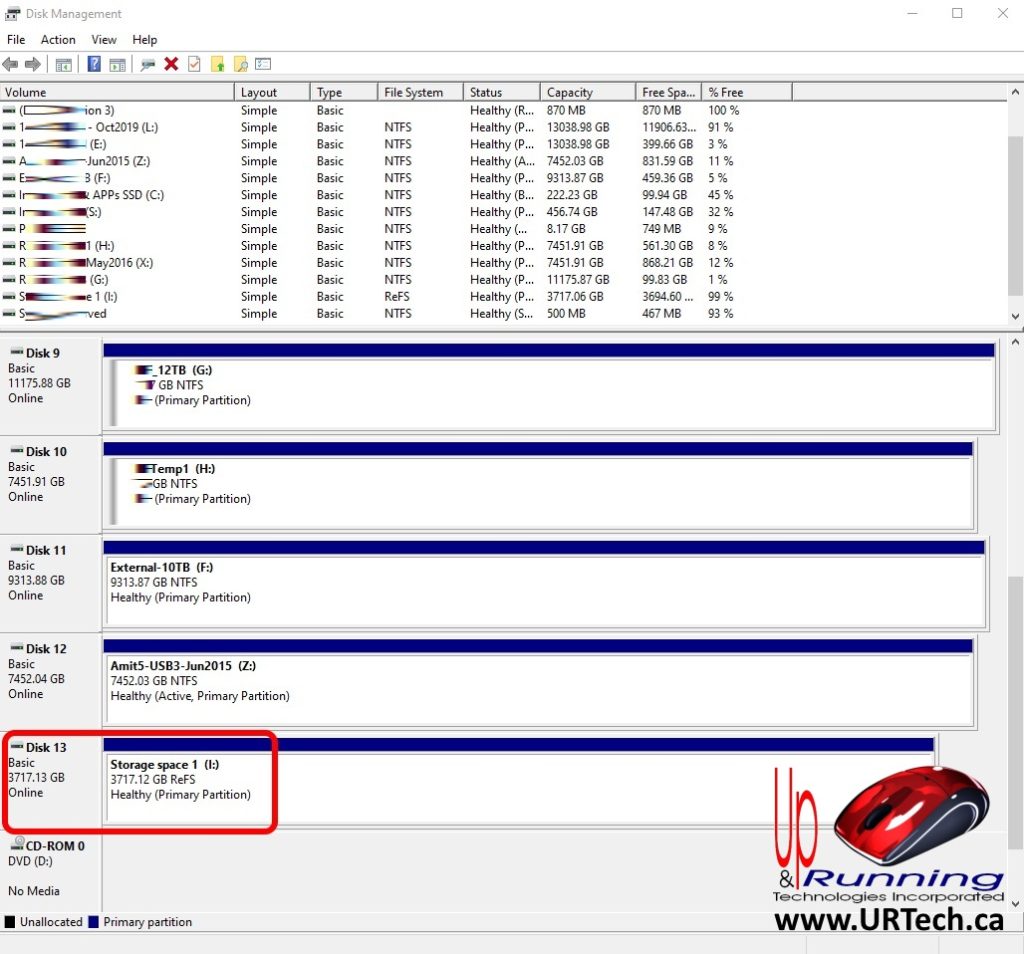Image resolution: width=1024 pixels, height=954 pixels.
Task: Click the folder with up arrow toolbar icon
Action: tap(217, 64)
